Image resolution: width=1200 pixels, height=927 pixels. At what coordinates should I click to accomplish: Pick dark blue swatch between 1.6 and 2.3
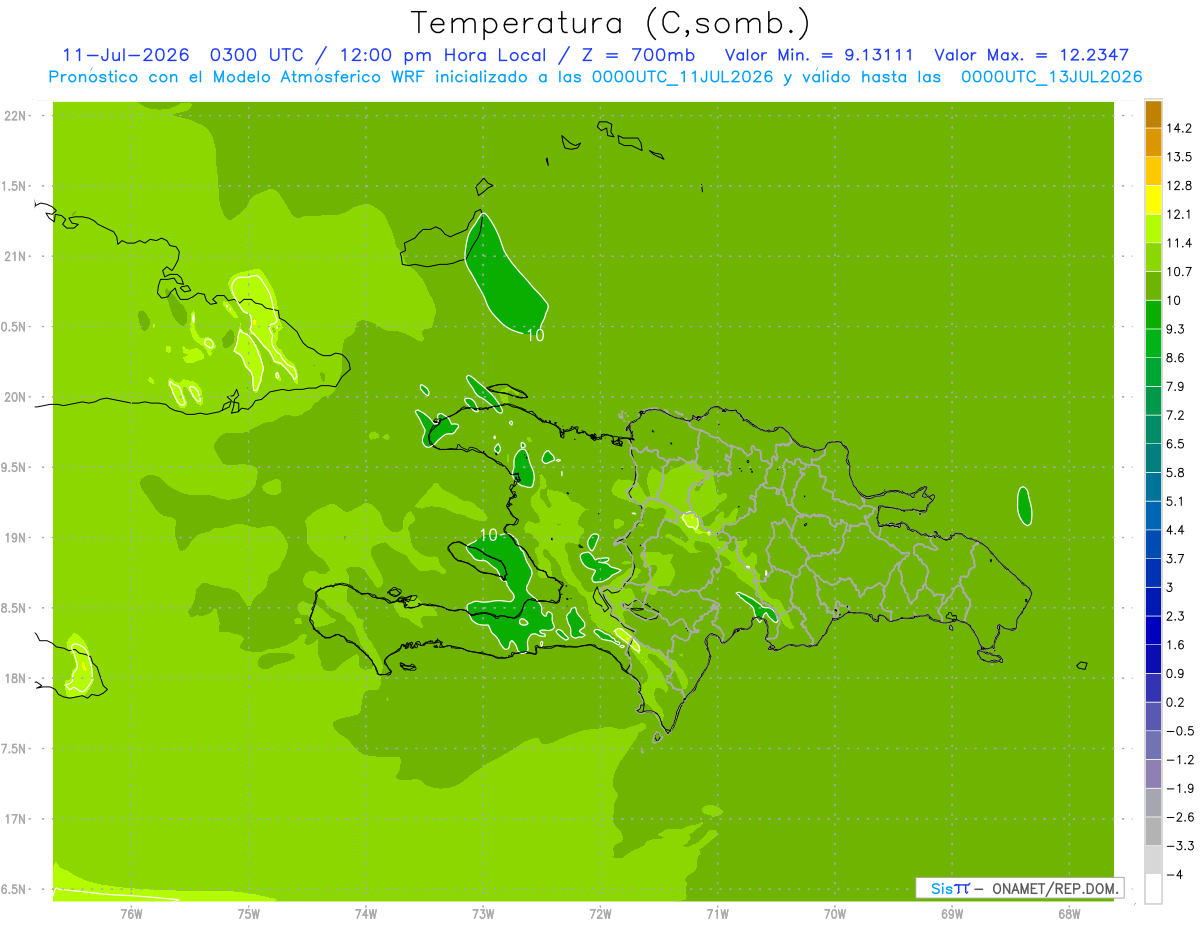pyautogui.click(x=1153, y=631)
